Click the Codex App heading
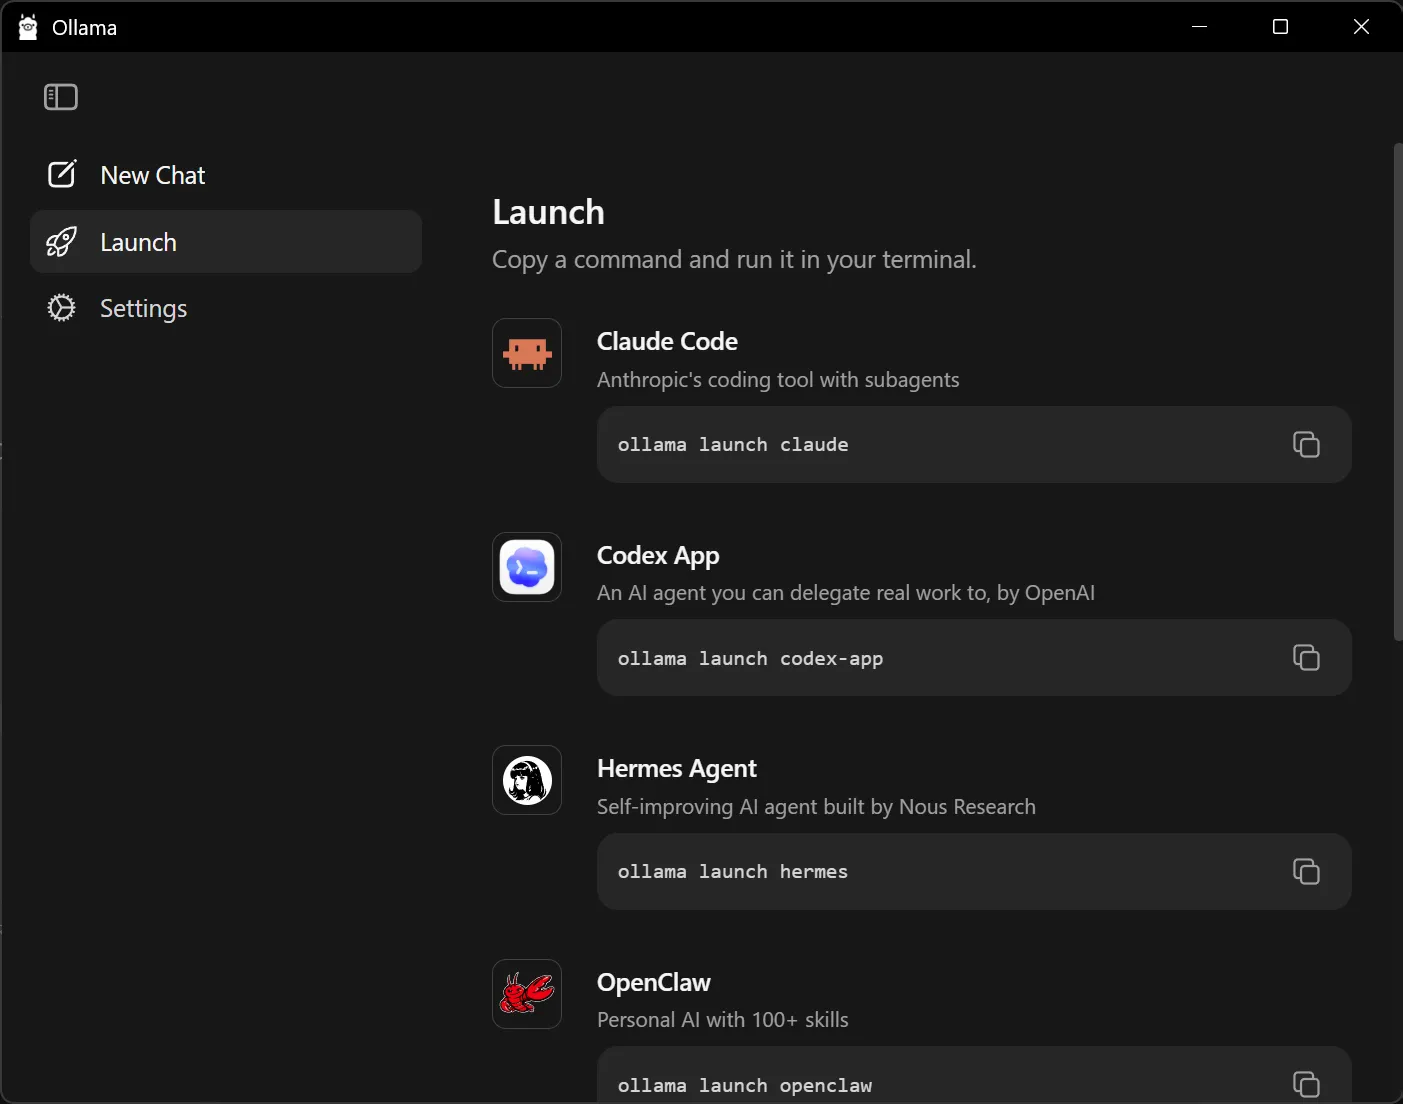This screenshot has height=1104, width=1403. click(658, 555)
